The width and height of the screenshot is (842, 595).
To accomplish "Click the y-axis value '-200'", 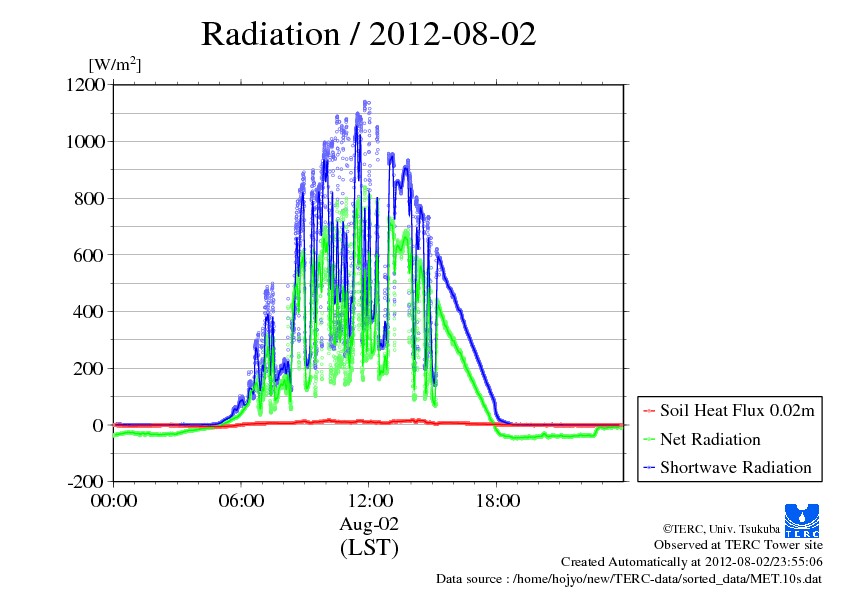I will (85, 482).
